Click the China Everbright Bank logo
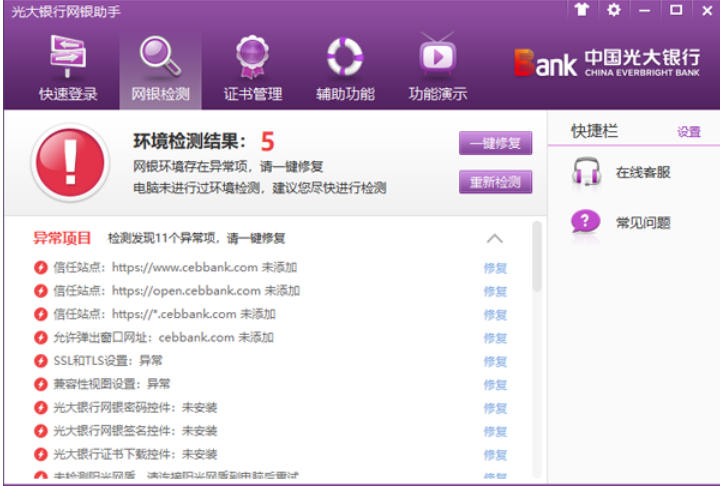 click(607, 62)
